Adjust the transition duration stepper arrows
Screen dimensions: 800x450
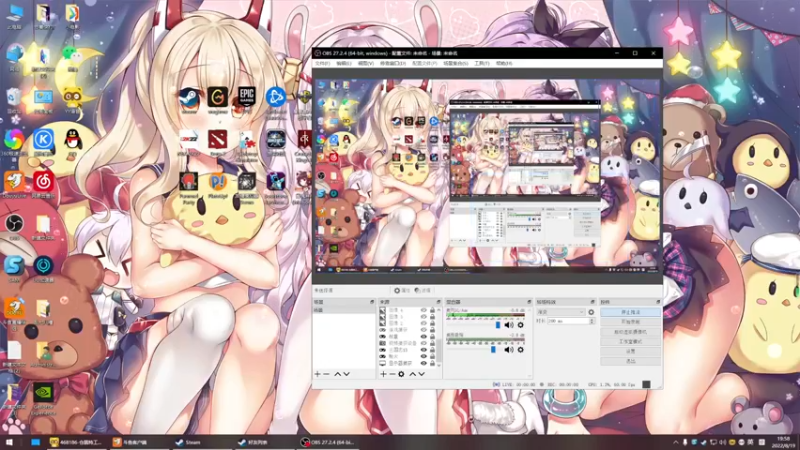(x=592, y=321)
